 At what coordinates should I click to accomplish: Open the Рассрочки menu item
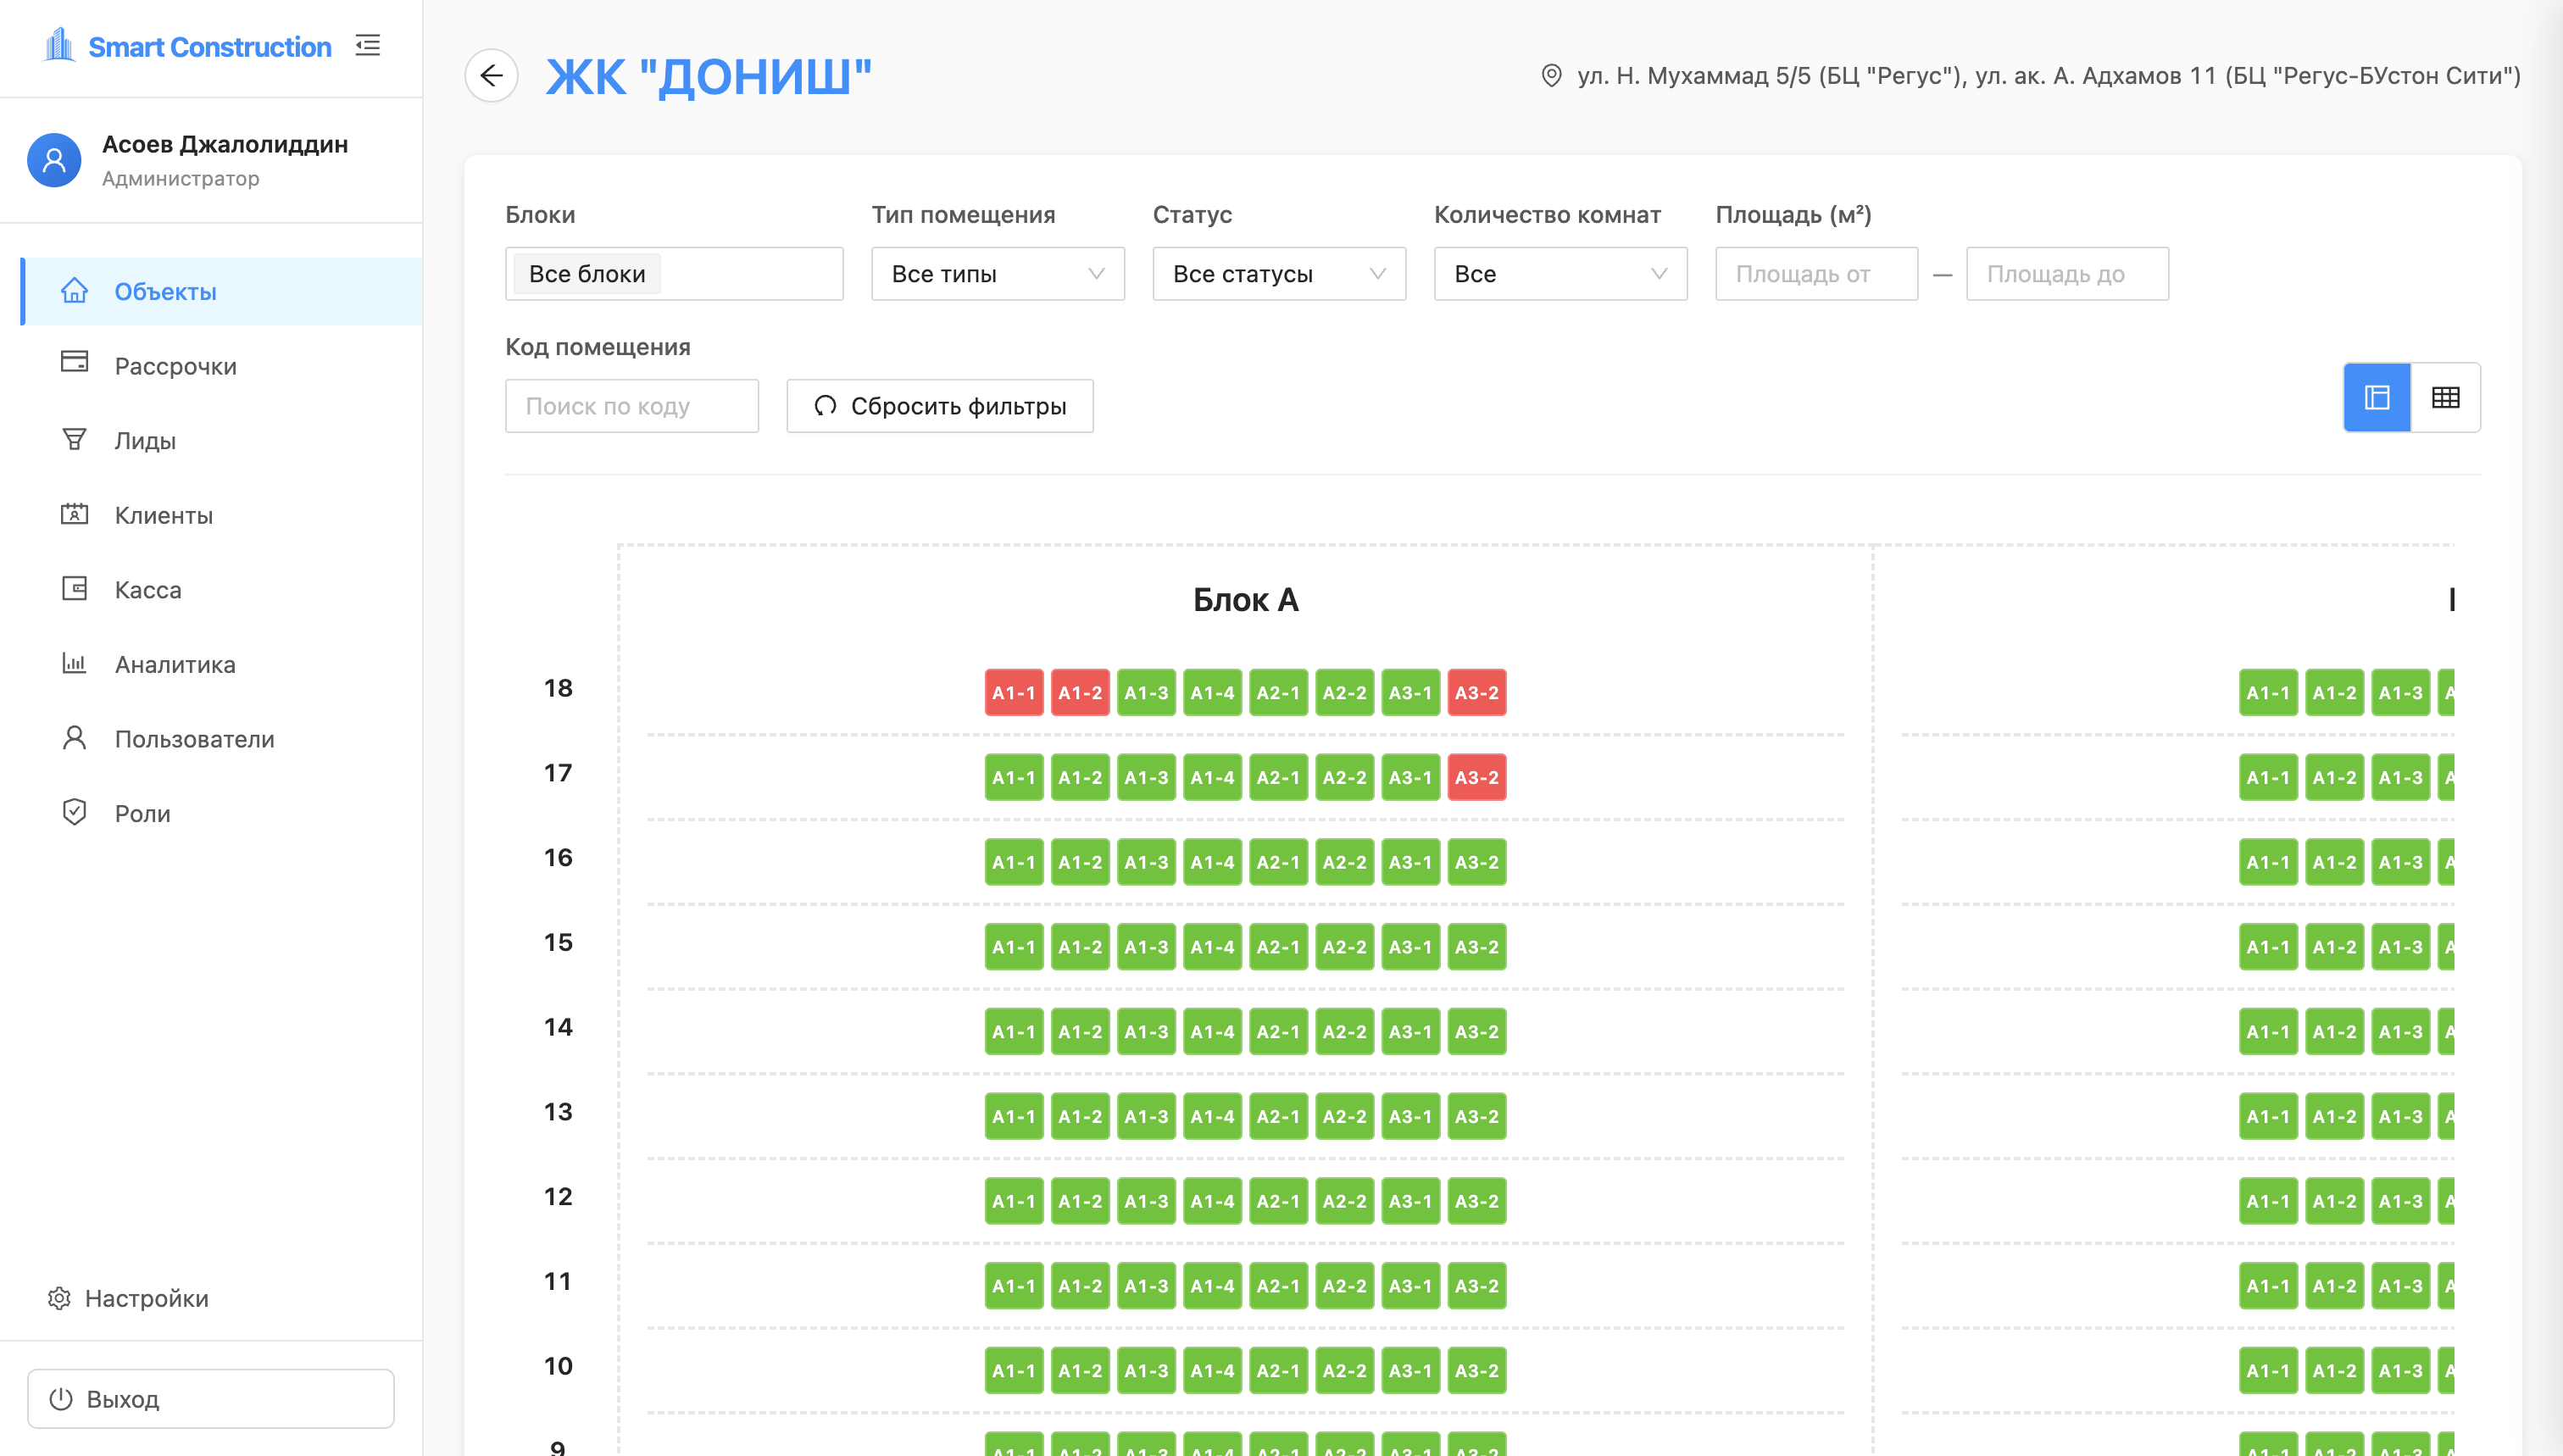tap(221, 366)
